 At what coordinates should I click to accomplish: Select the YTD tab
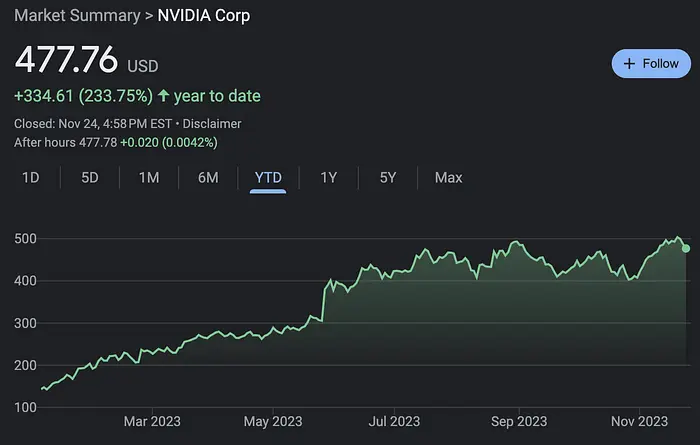(x=268, y=178)
